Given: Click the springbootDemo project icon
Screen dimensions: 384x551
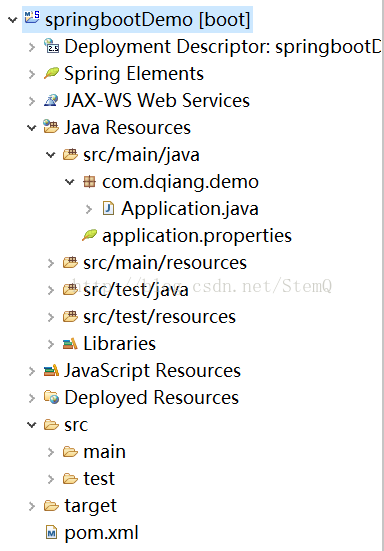Looking at the screenshot, I should [32, 18].
